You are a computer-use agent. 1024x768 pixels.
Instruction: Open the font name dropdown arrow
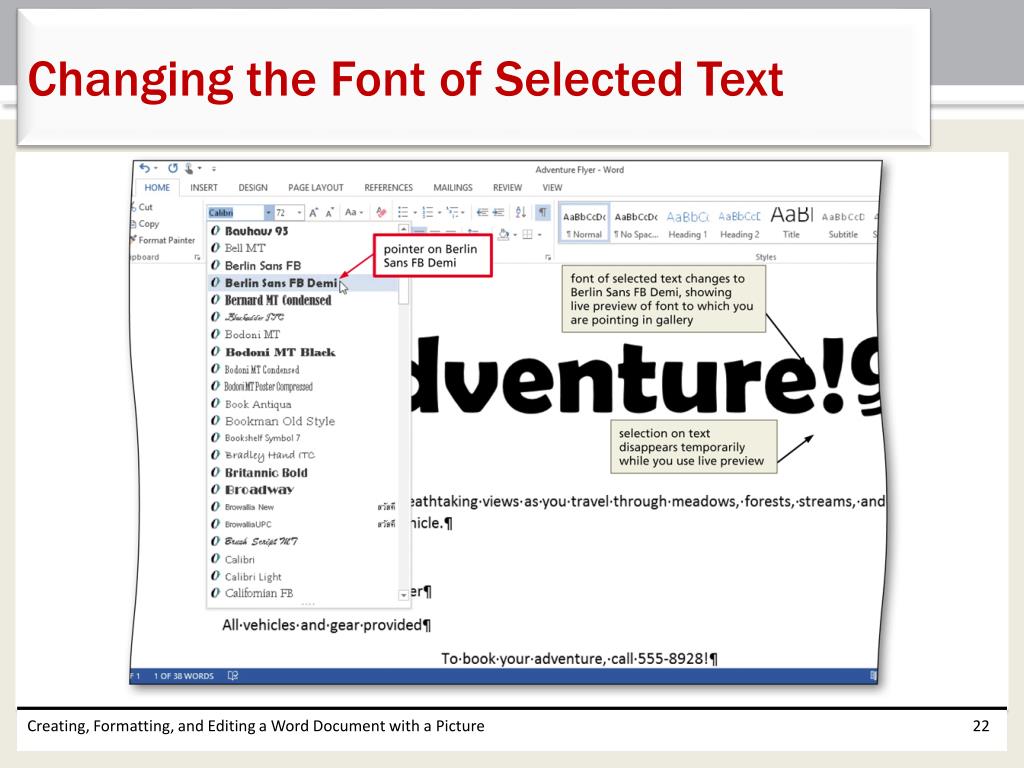click(268, 213)
